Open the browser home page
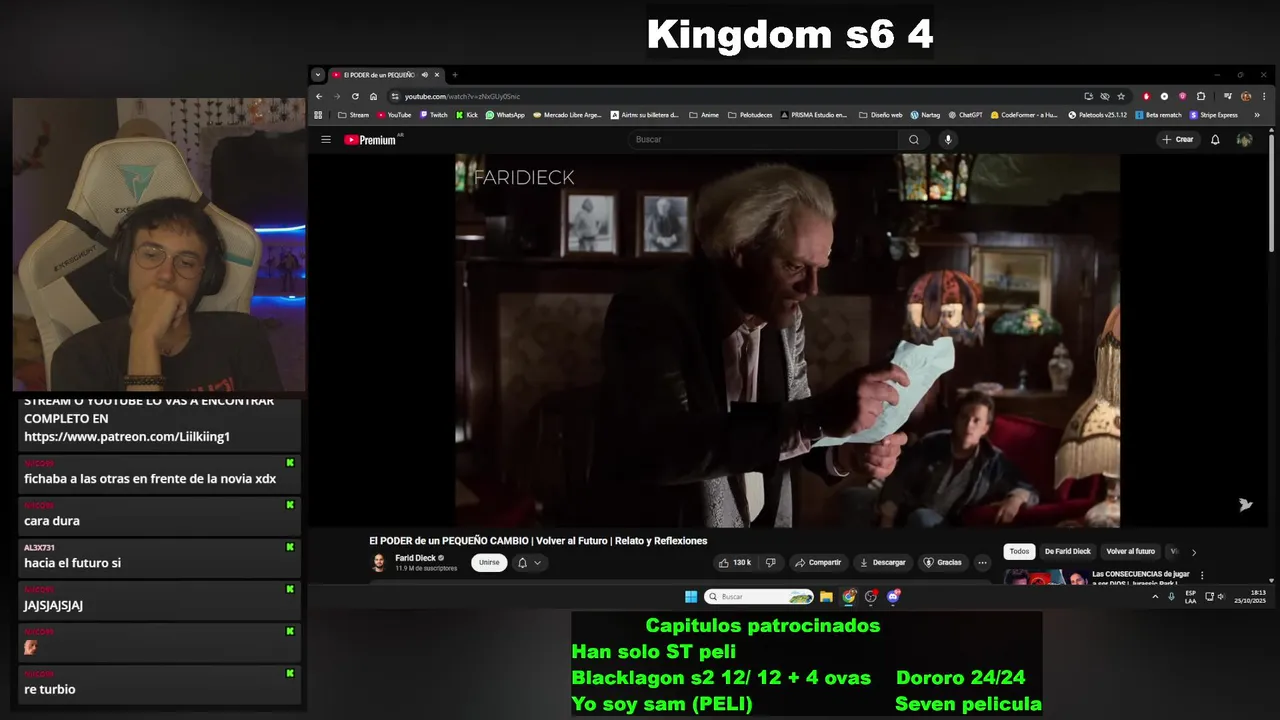 pyautogui.click(x=373, y=96)
